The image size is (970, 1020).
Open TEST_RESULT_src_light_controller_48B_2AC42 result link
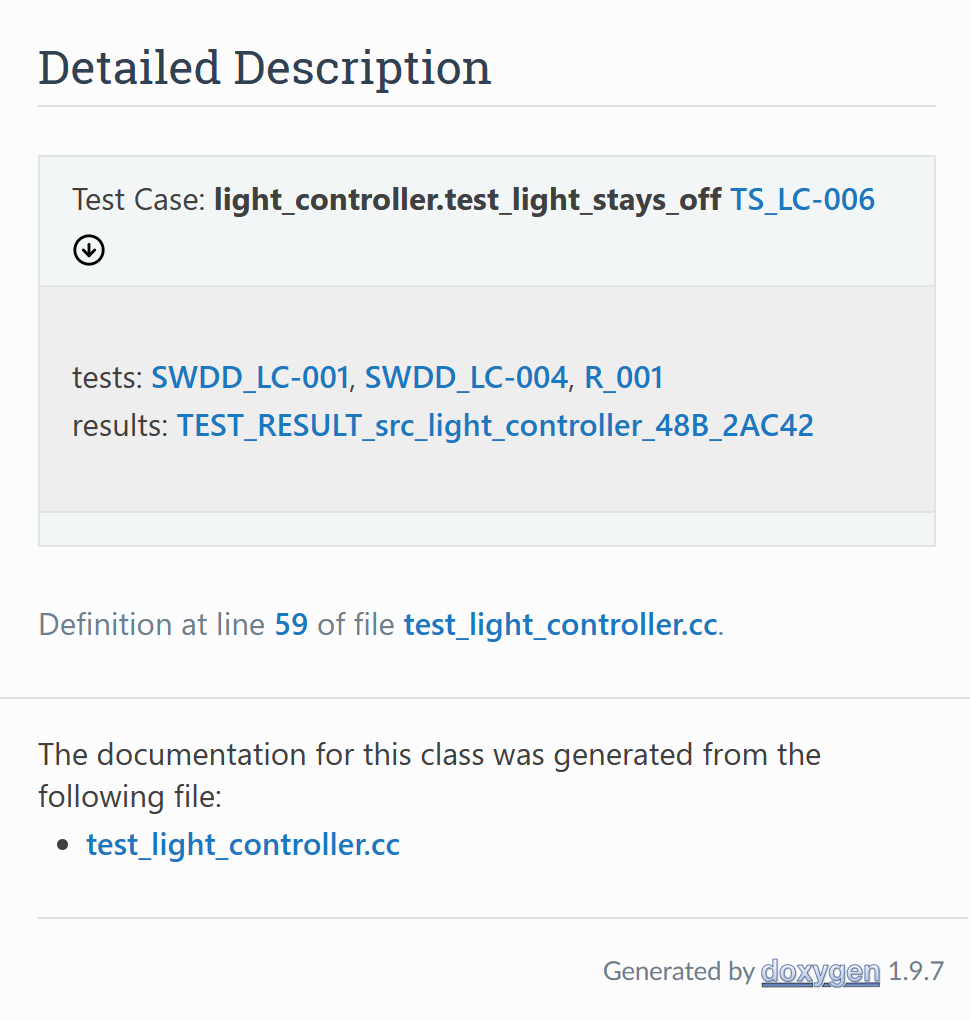(495, 426)
